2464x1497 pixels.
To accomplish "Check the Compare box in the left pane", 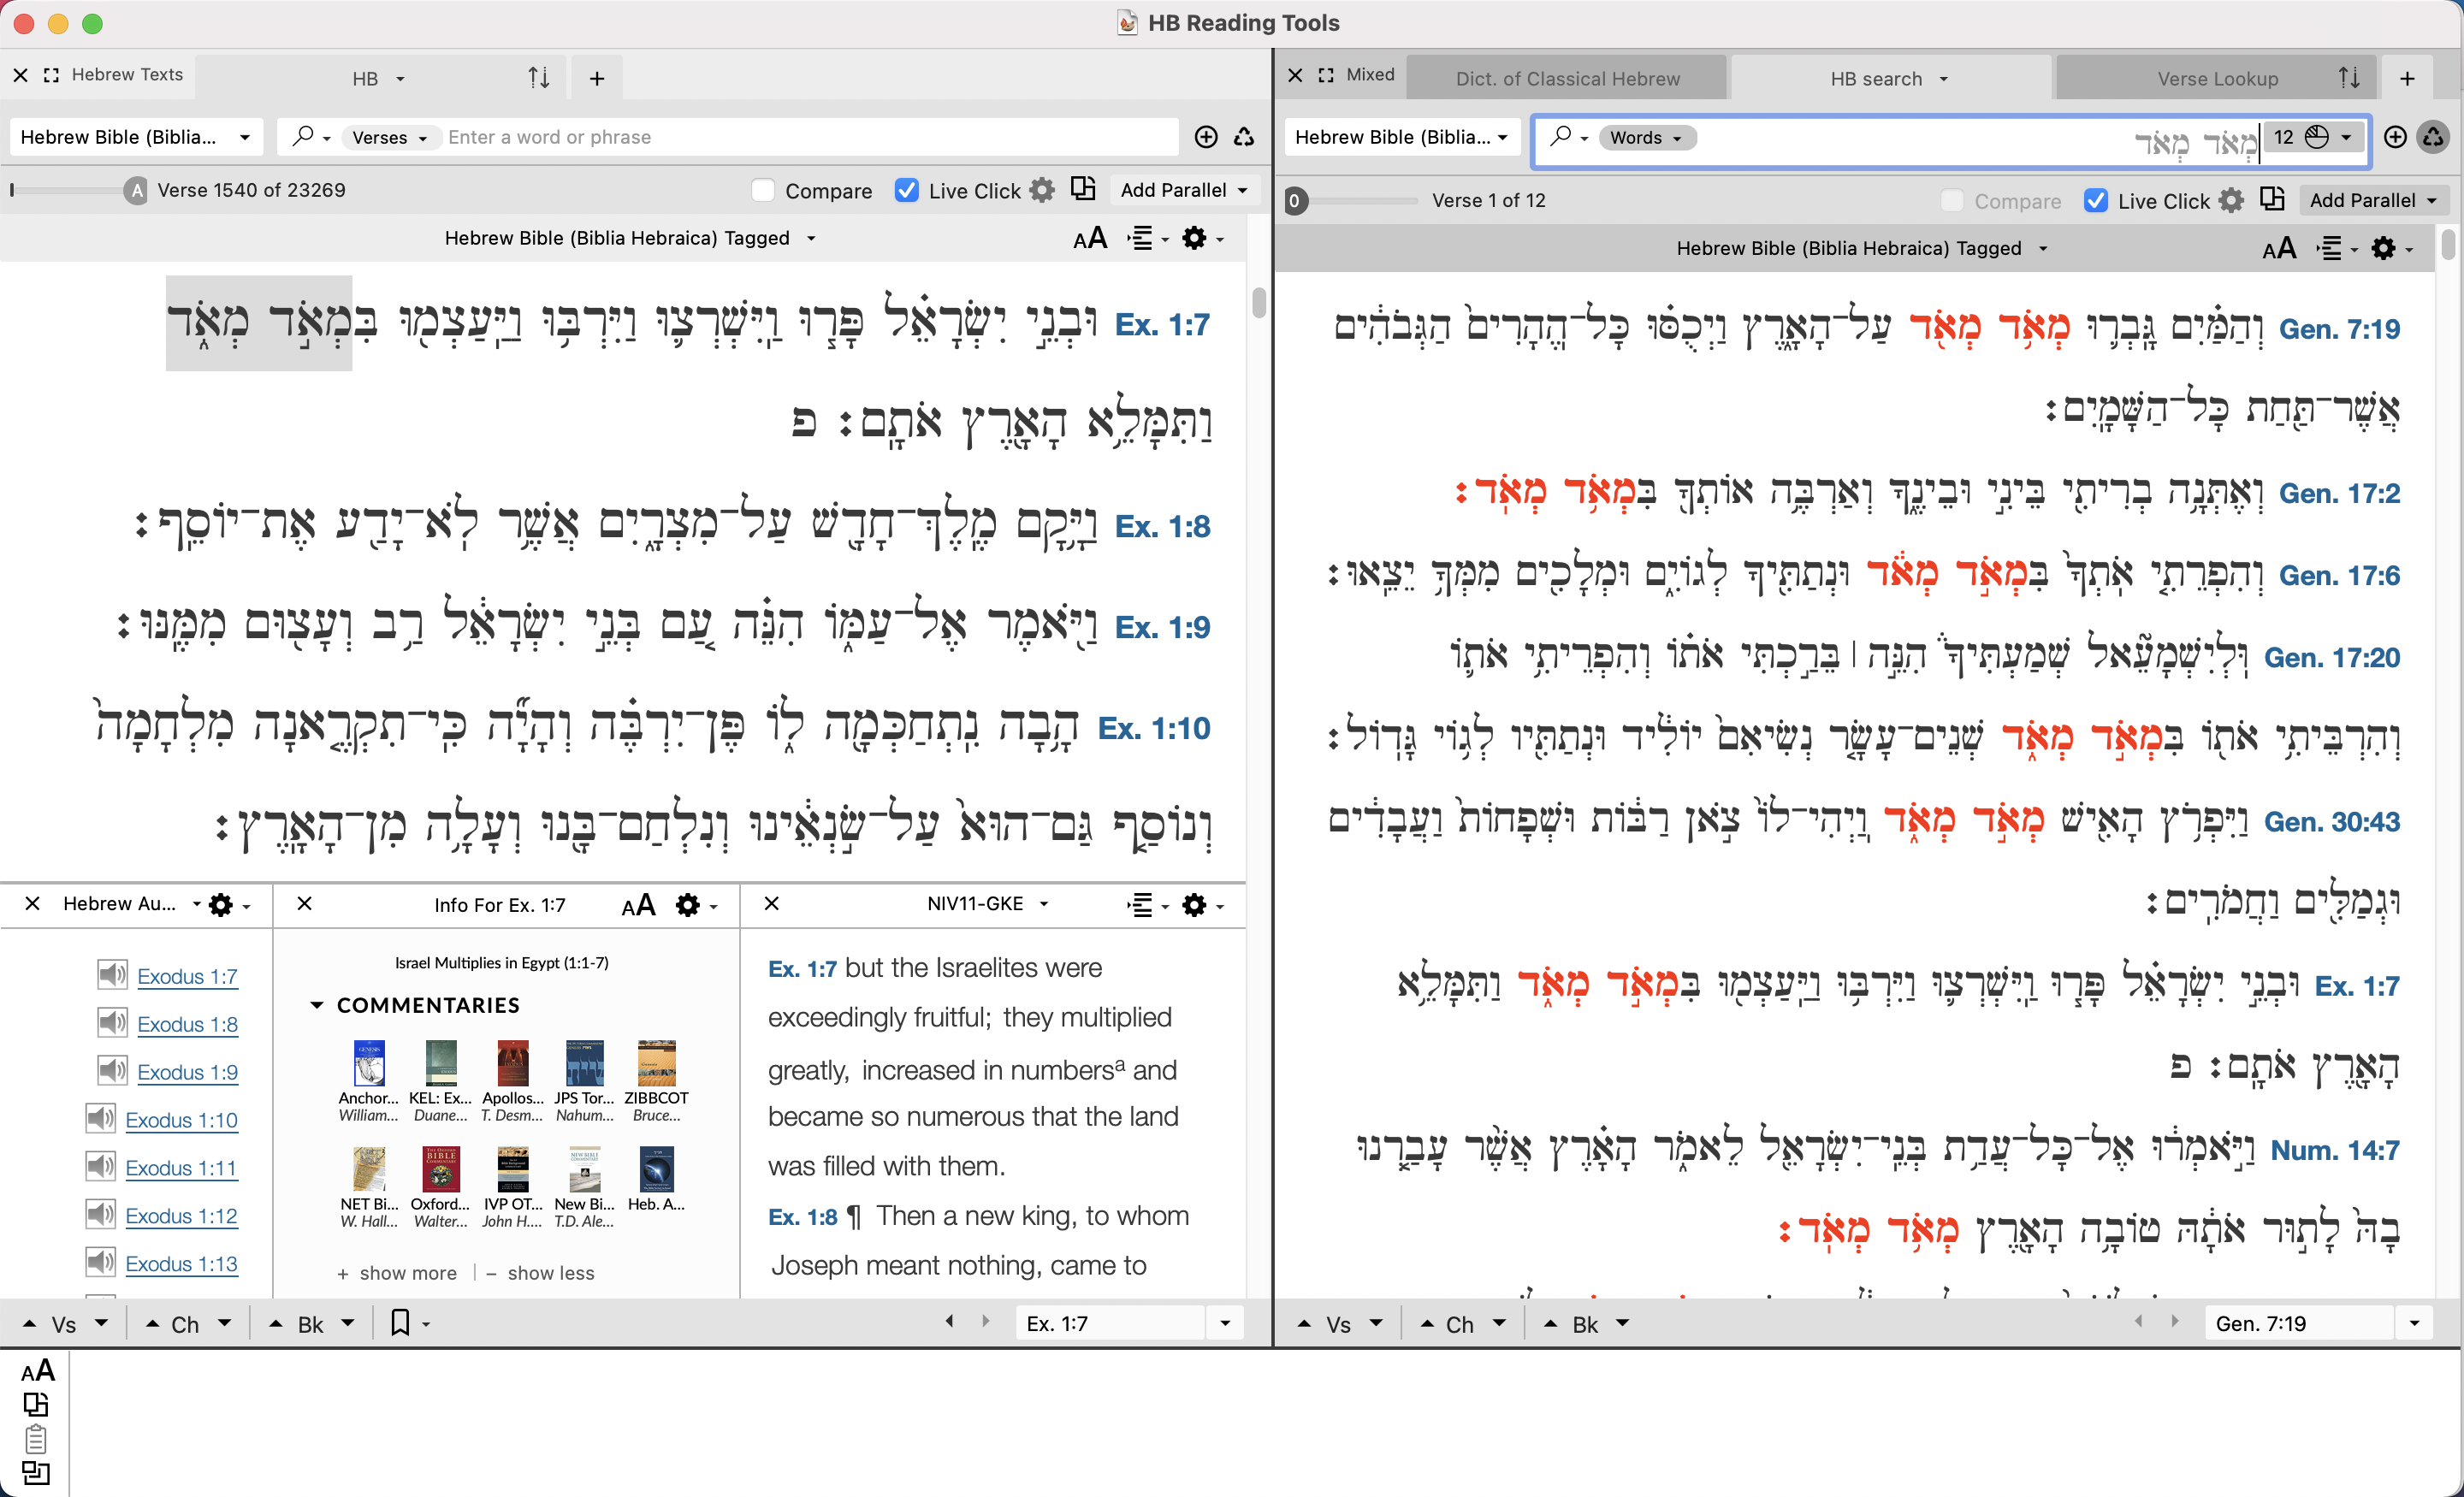I will [x=763, y=189].
